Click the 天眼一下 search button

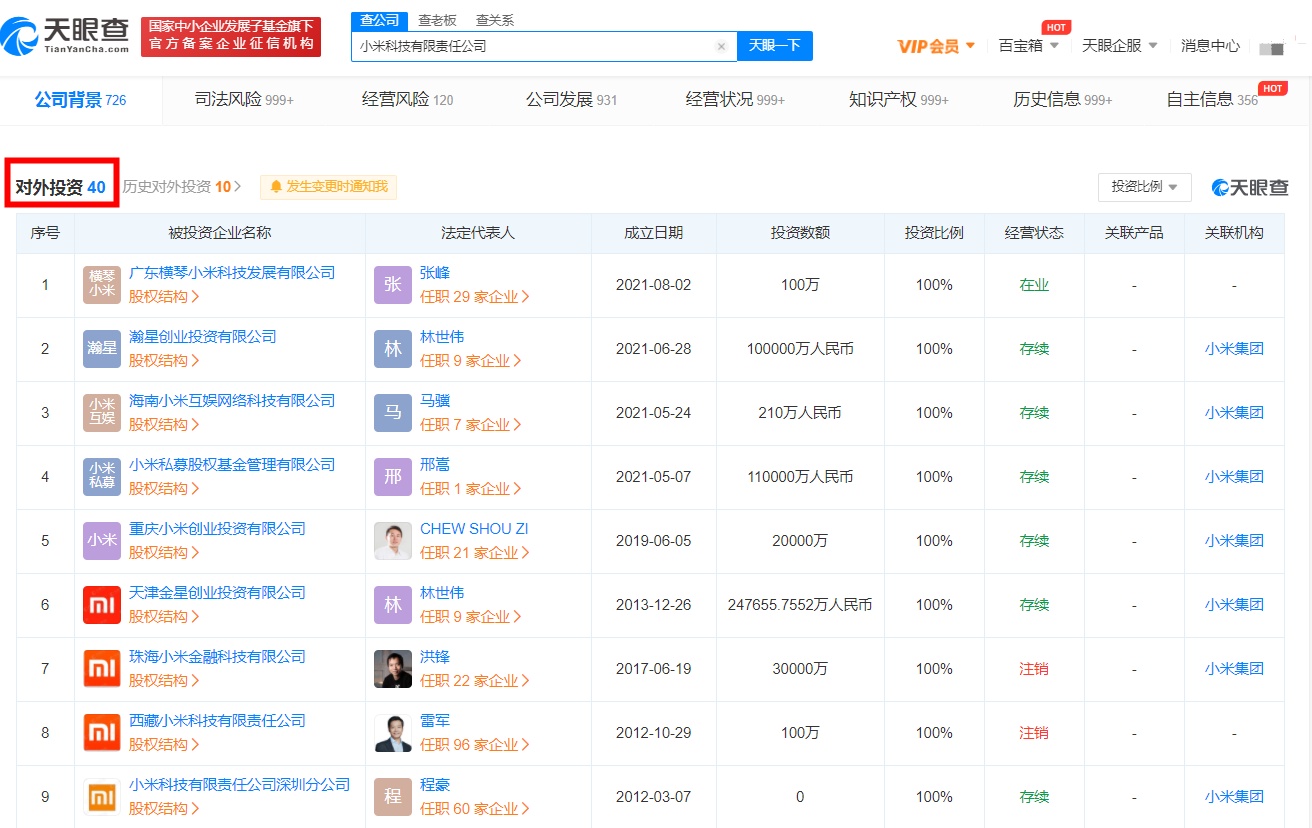tap(775, 46)
